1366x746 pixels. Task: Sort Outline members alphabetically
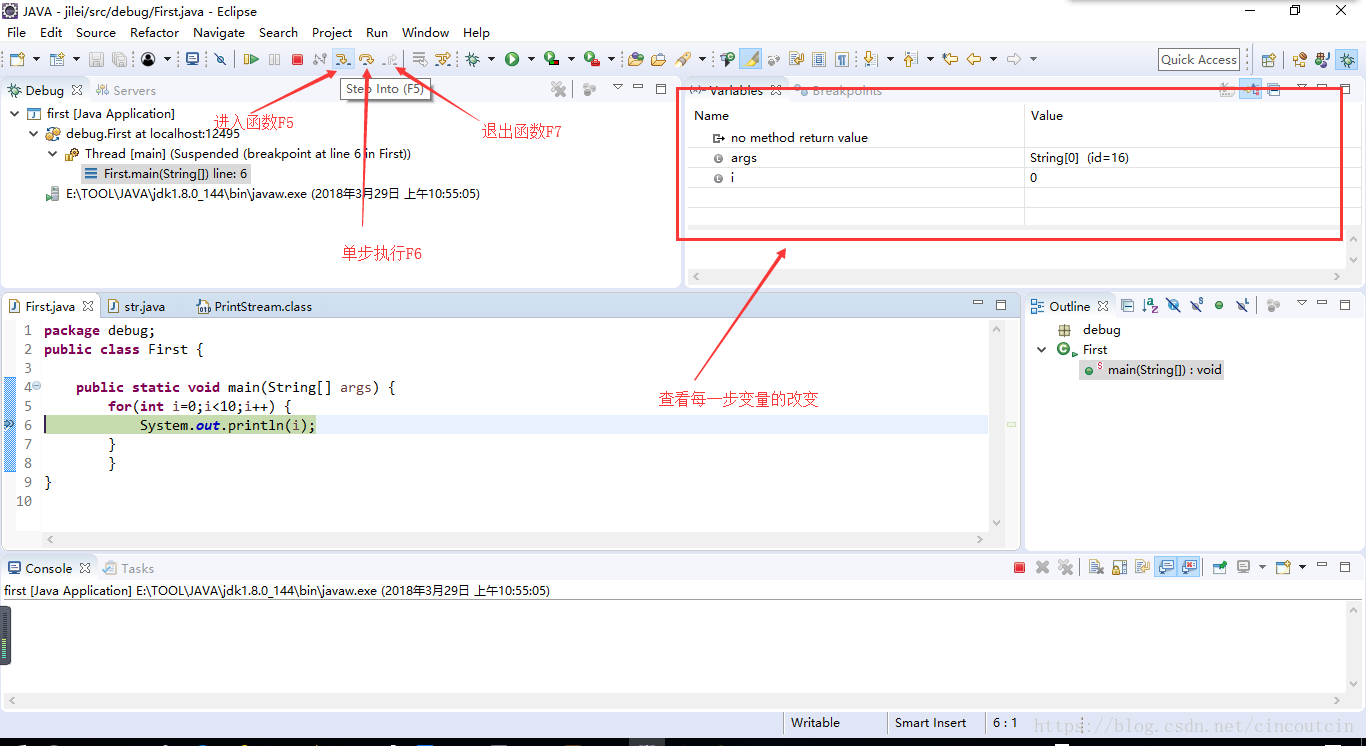point(1150,306)
